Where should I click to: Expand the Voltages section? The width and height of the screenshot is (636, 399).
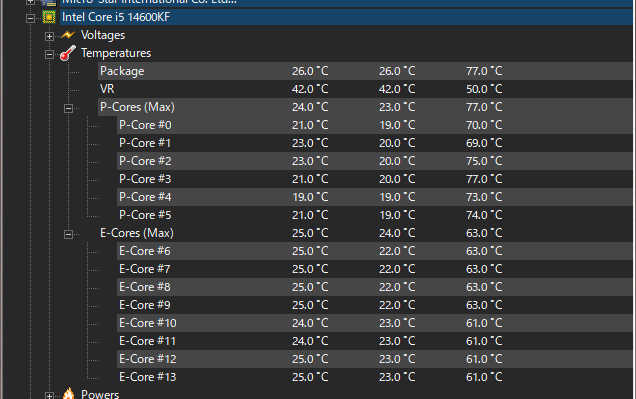pos(49,36)
